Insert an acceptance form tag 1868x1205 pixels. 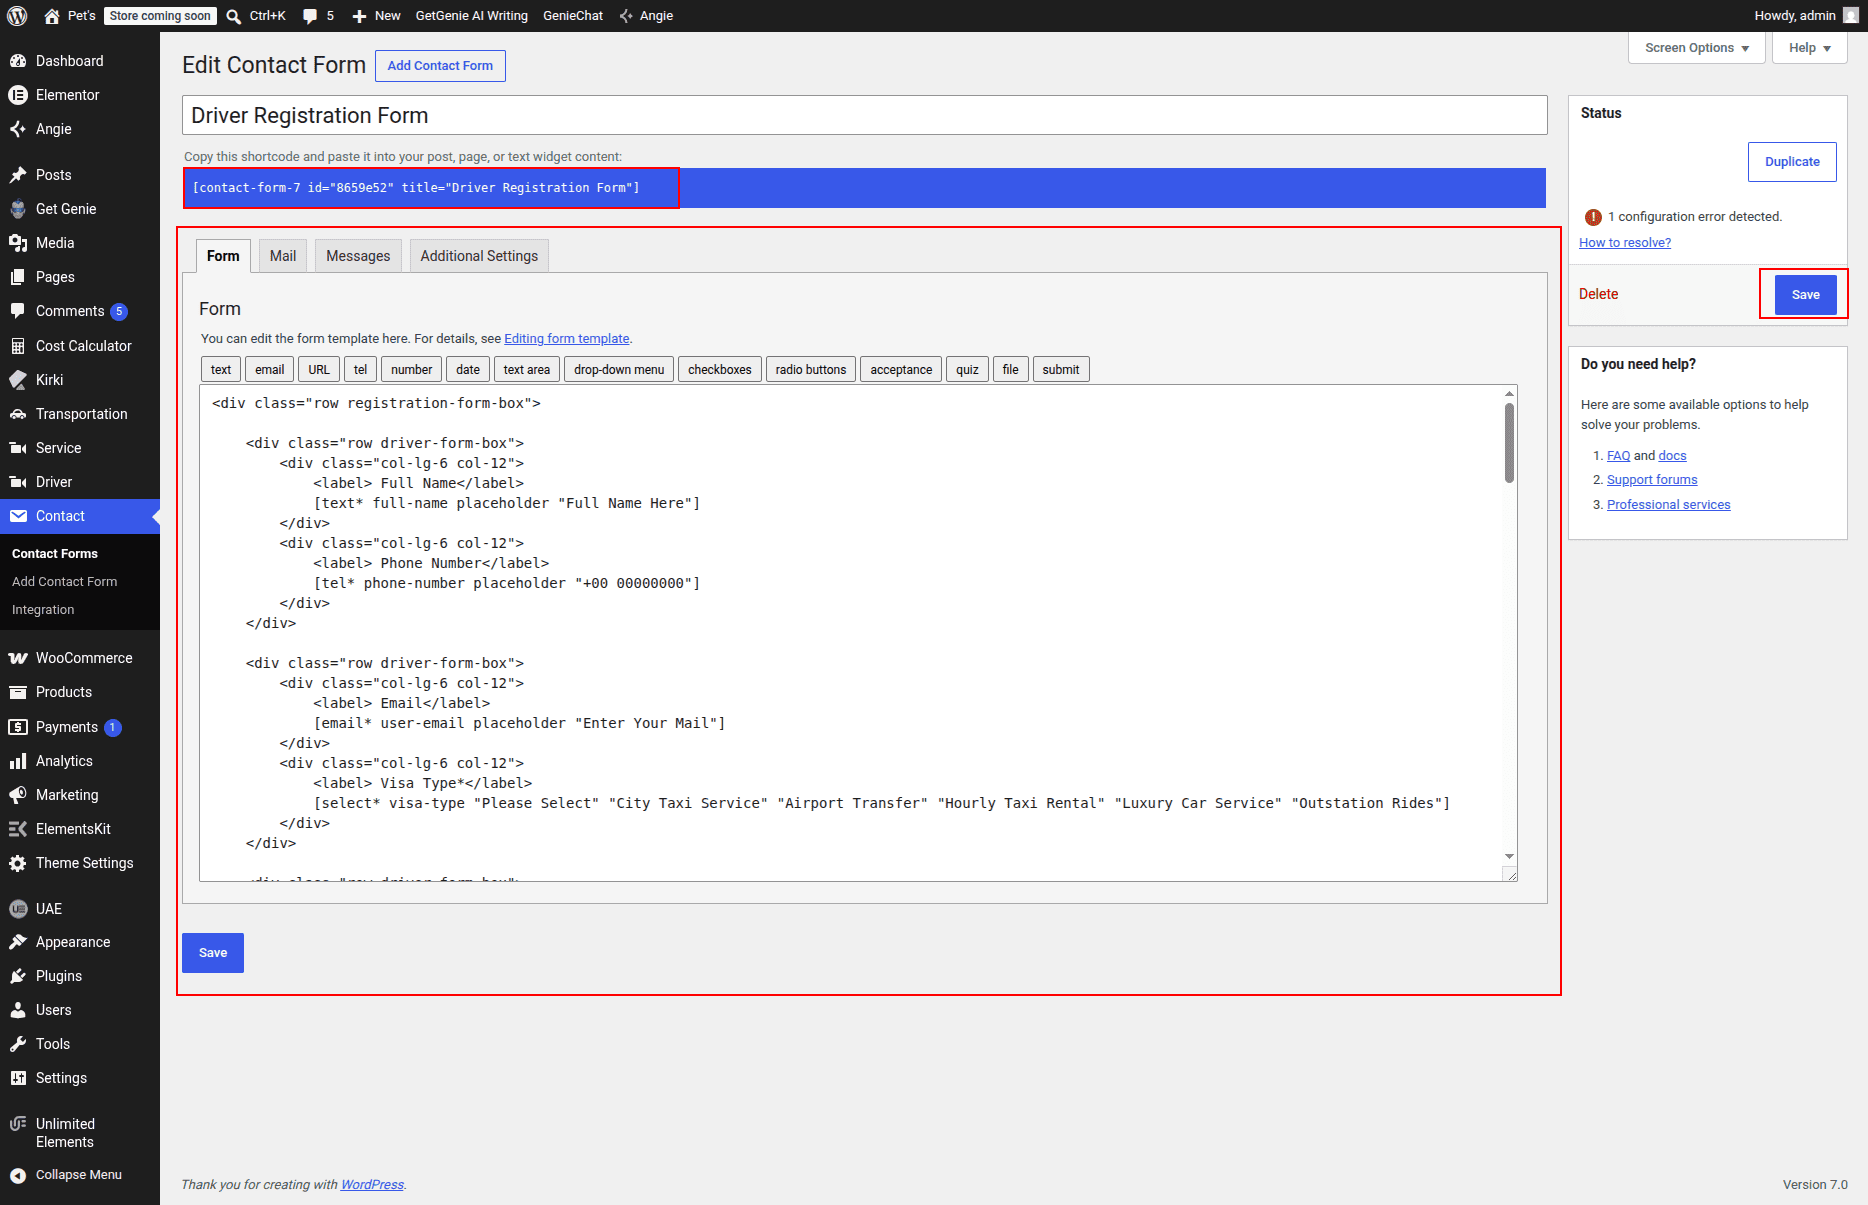pyautogui.click(x=901, y=370)
